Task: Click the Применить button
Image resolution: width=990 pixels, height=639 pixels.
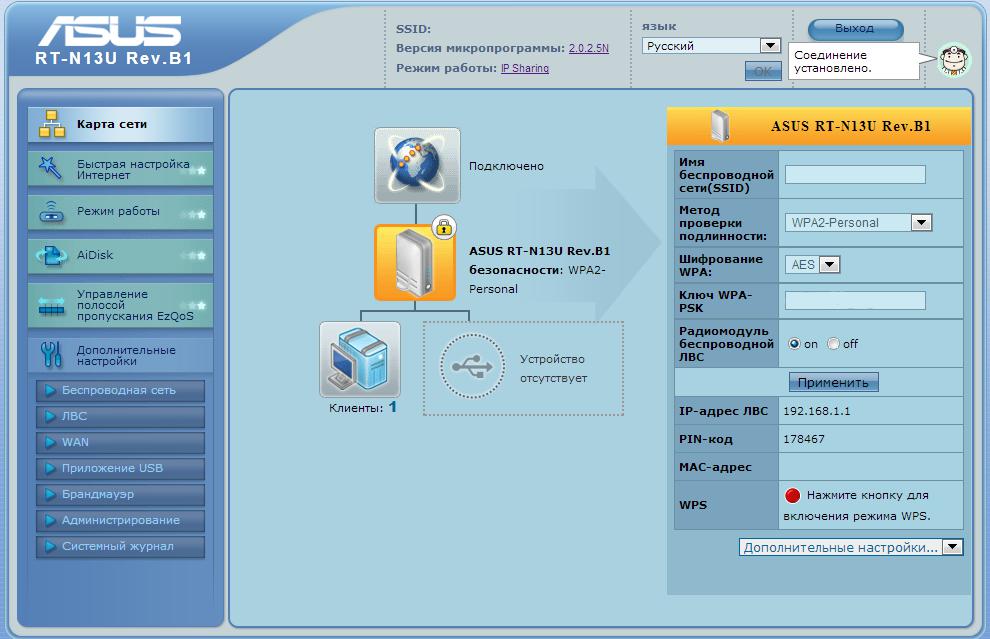Action: [833, 382]
